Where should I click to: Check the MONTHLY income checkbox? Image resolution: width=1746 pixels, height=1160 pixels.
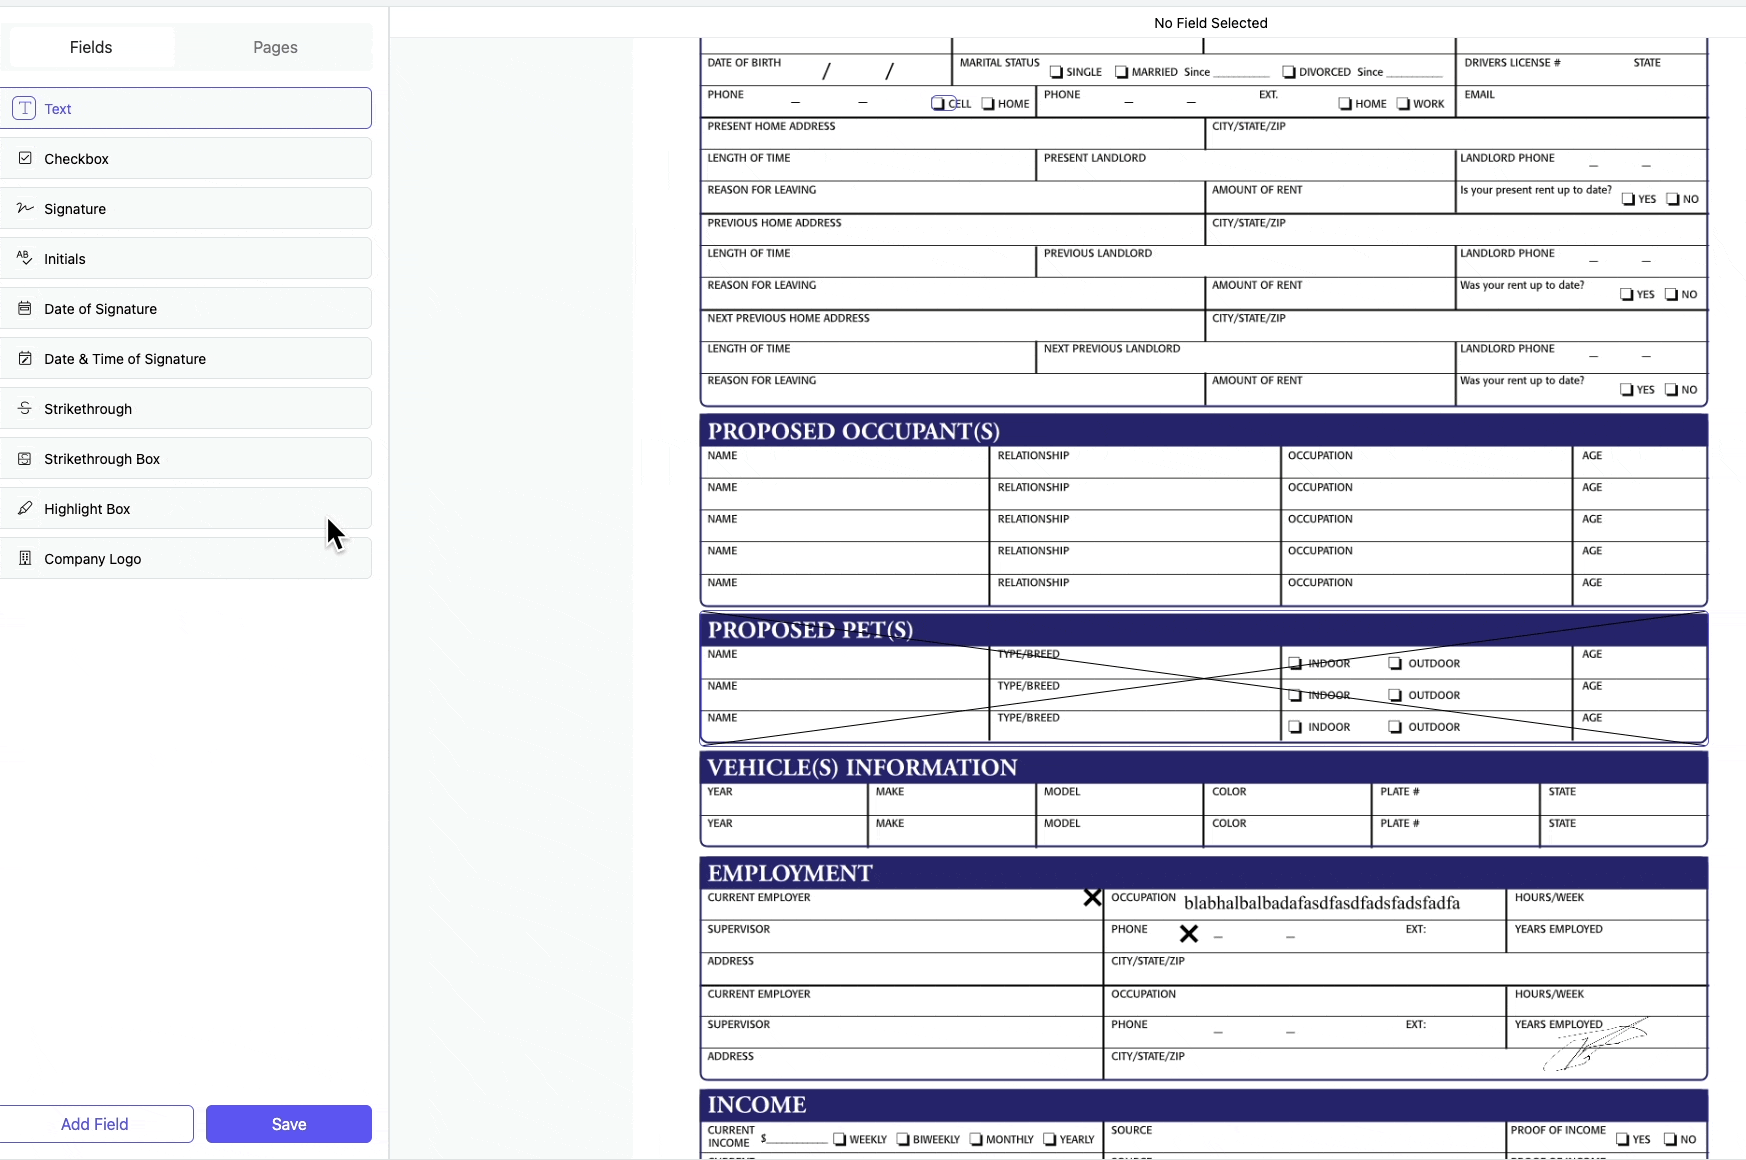pos(976,1139)
